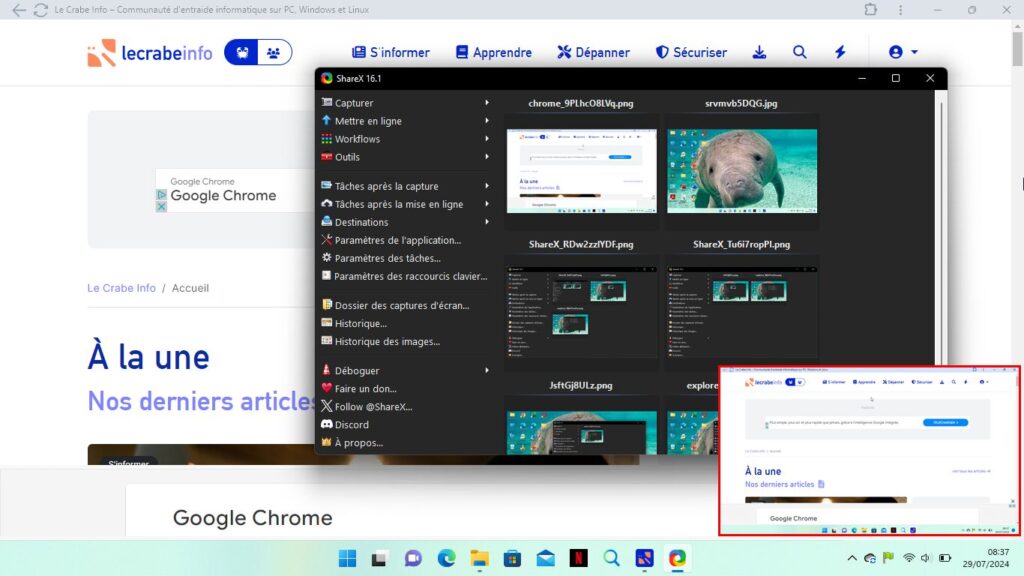
Task: Click ShareX icon on the taskbar
Action: point(677,558)
